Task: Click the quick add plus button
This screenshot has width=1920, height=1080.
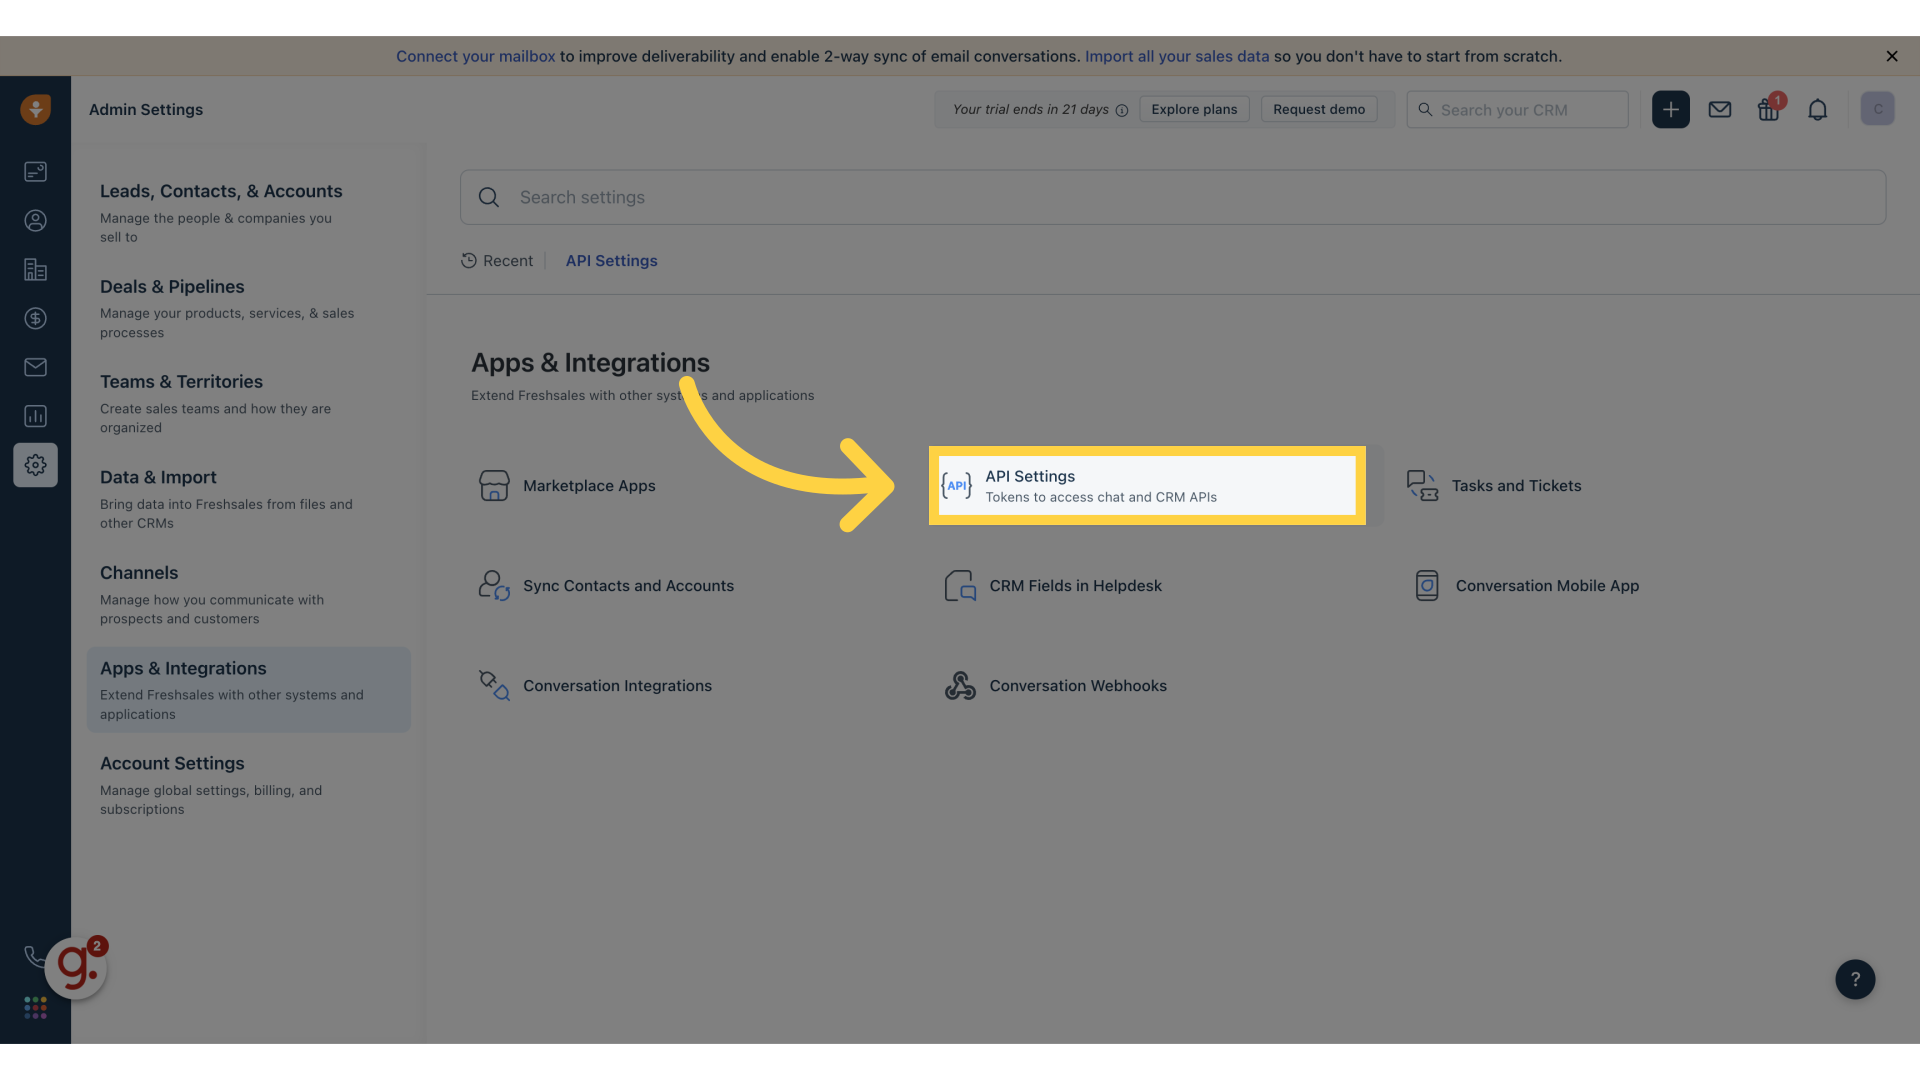Action: pyautogui.click(x=1670, y=109)
